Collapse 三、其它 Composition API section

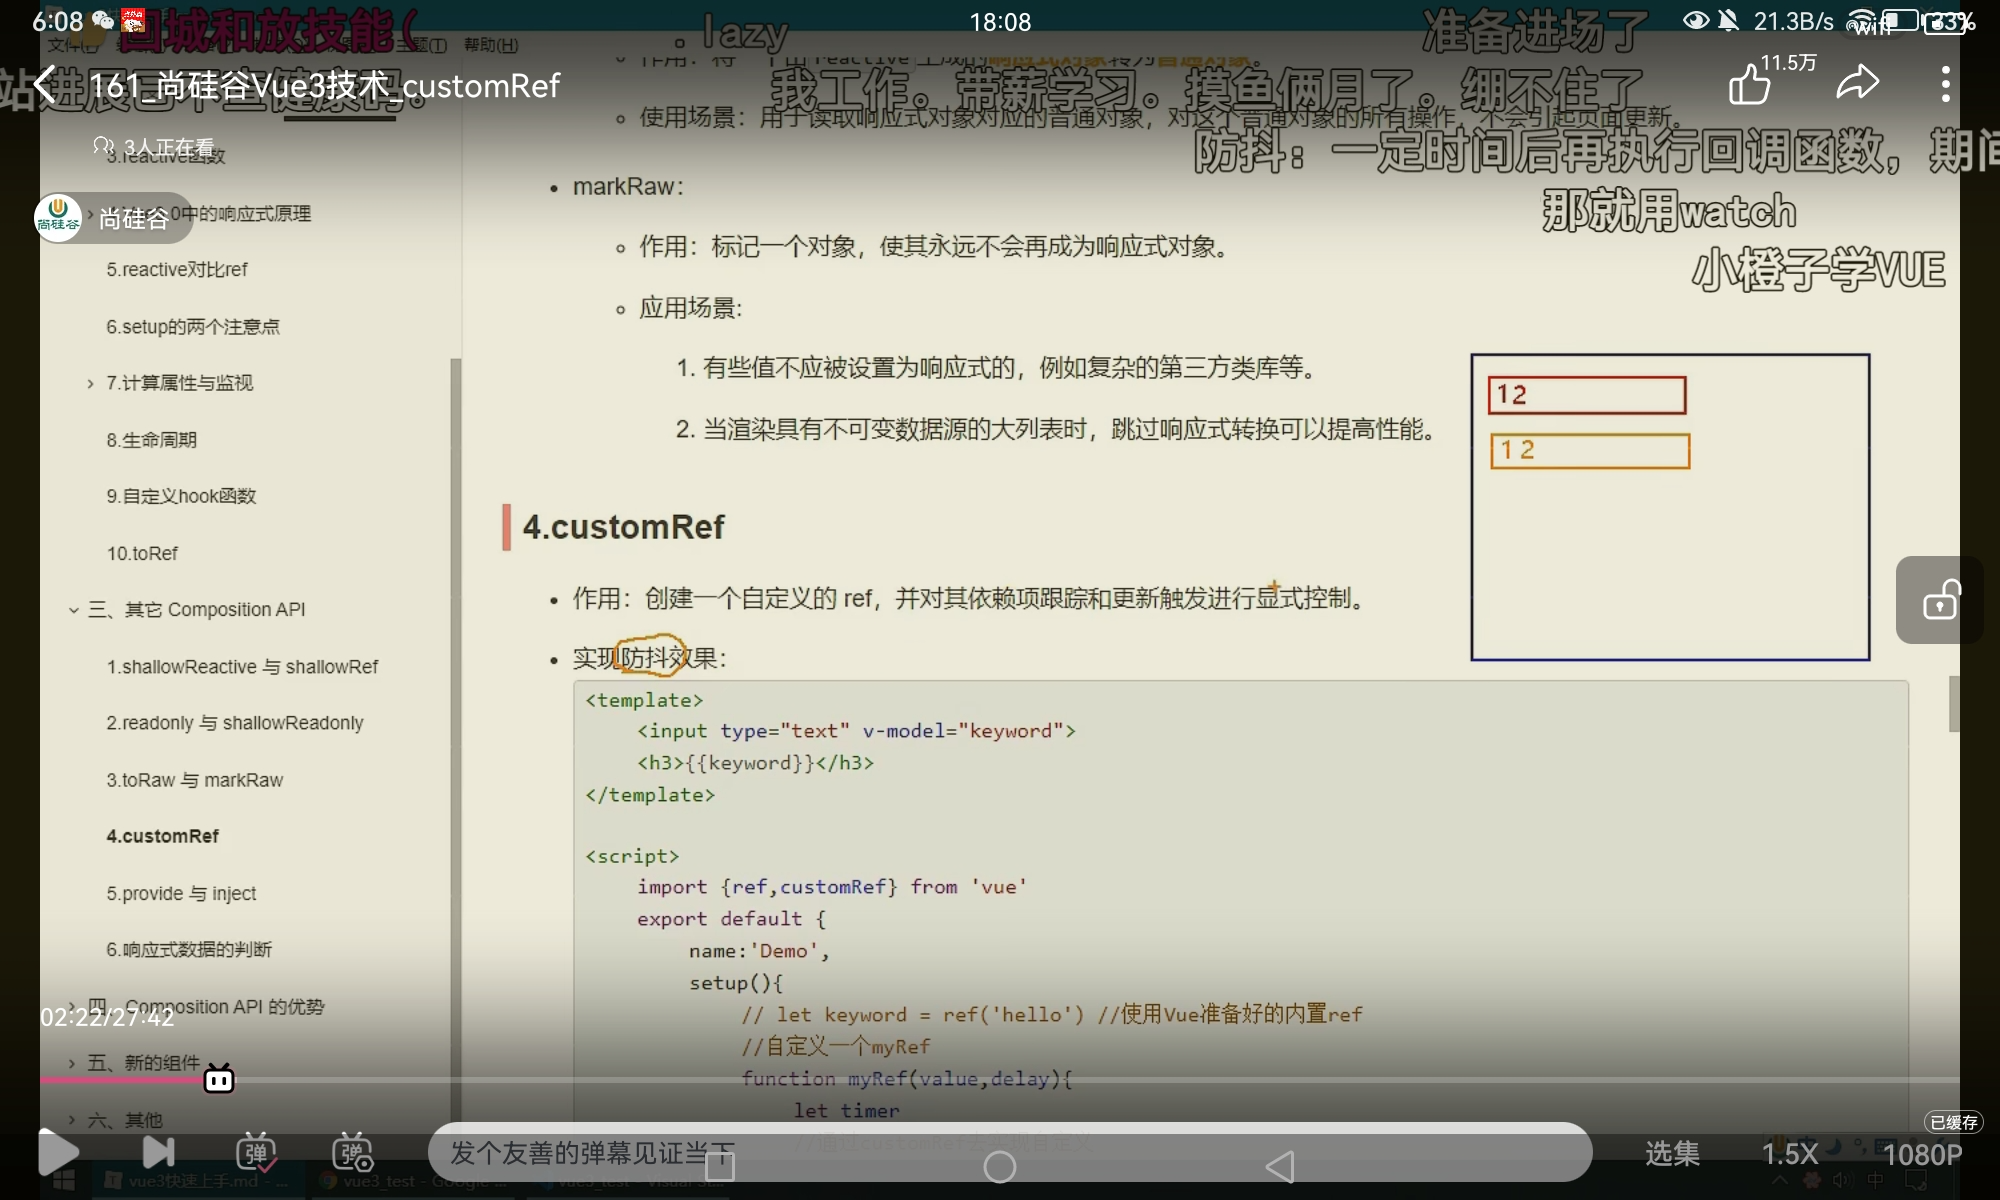tap(74, 610)
